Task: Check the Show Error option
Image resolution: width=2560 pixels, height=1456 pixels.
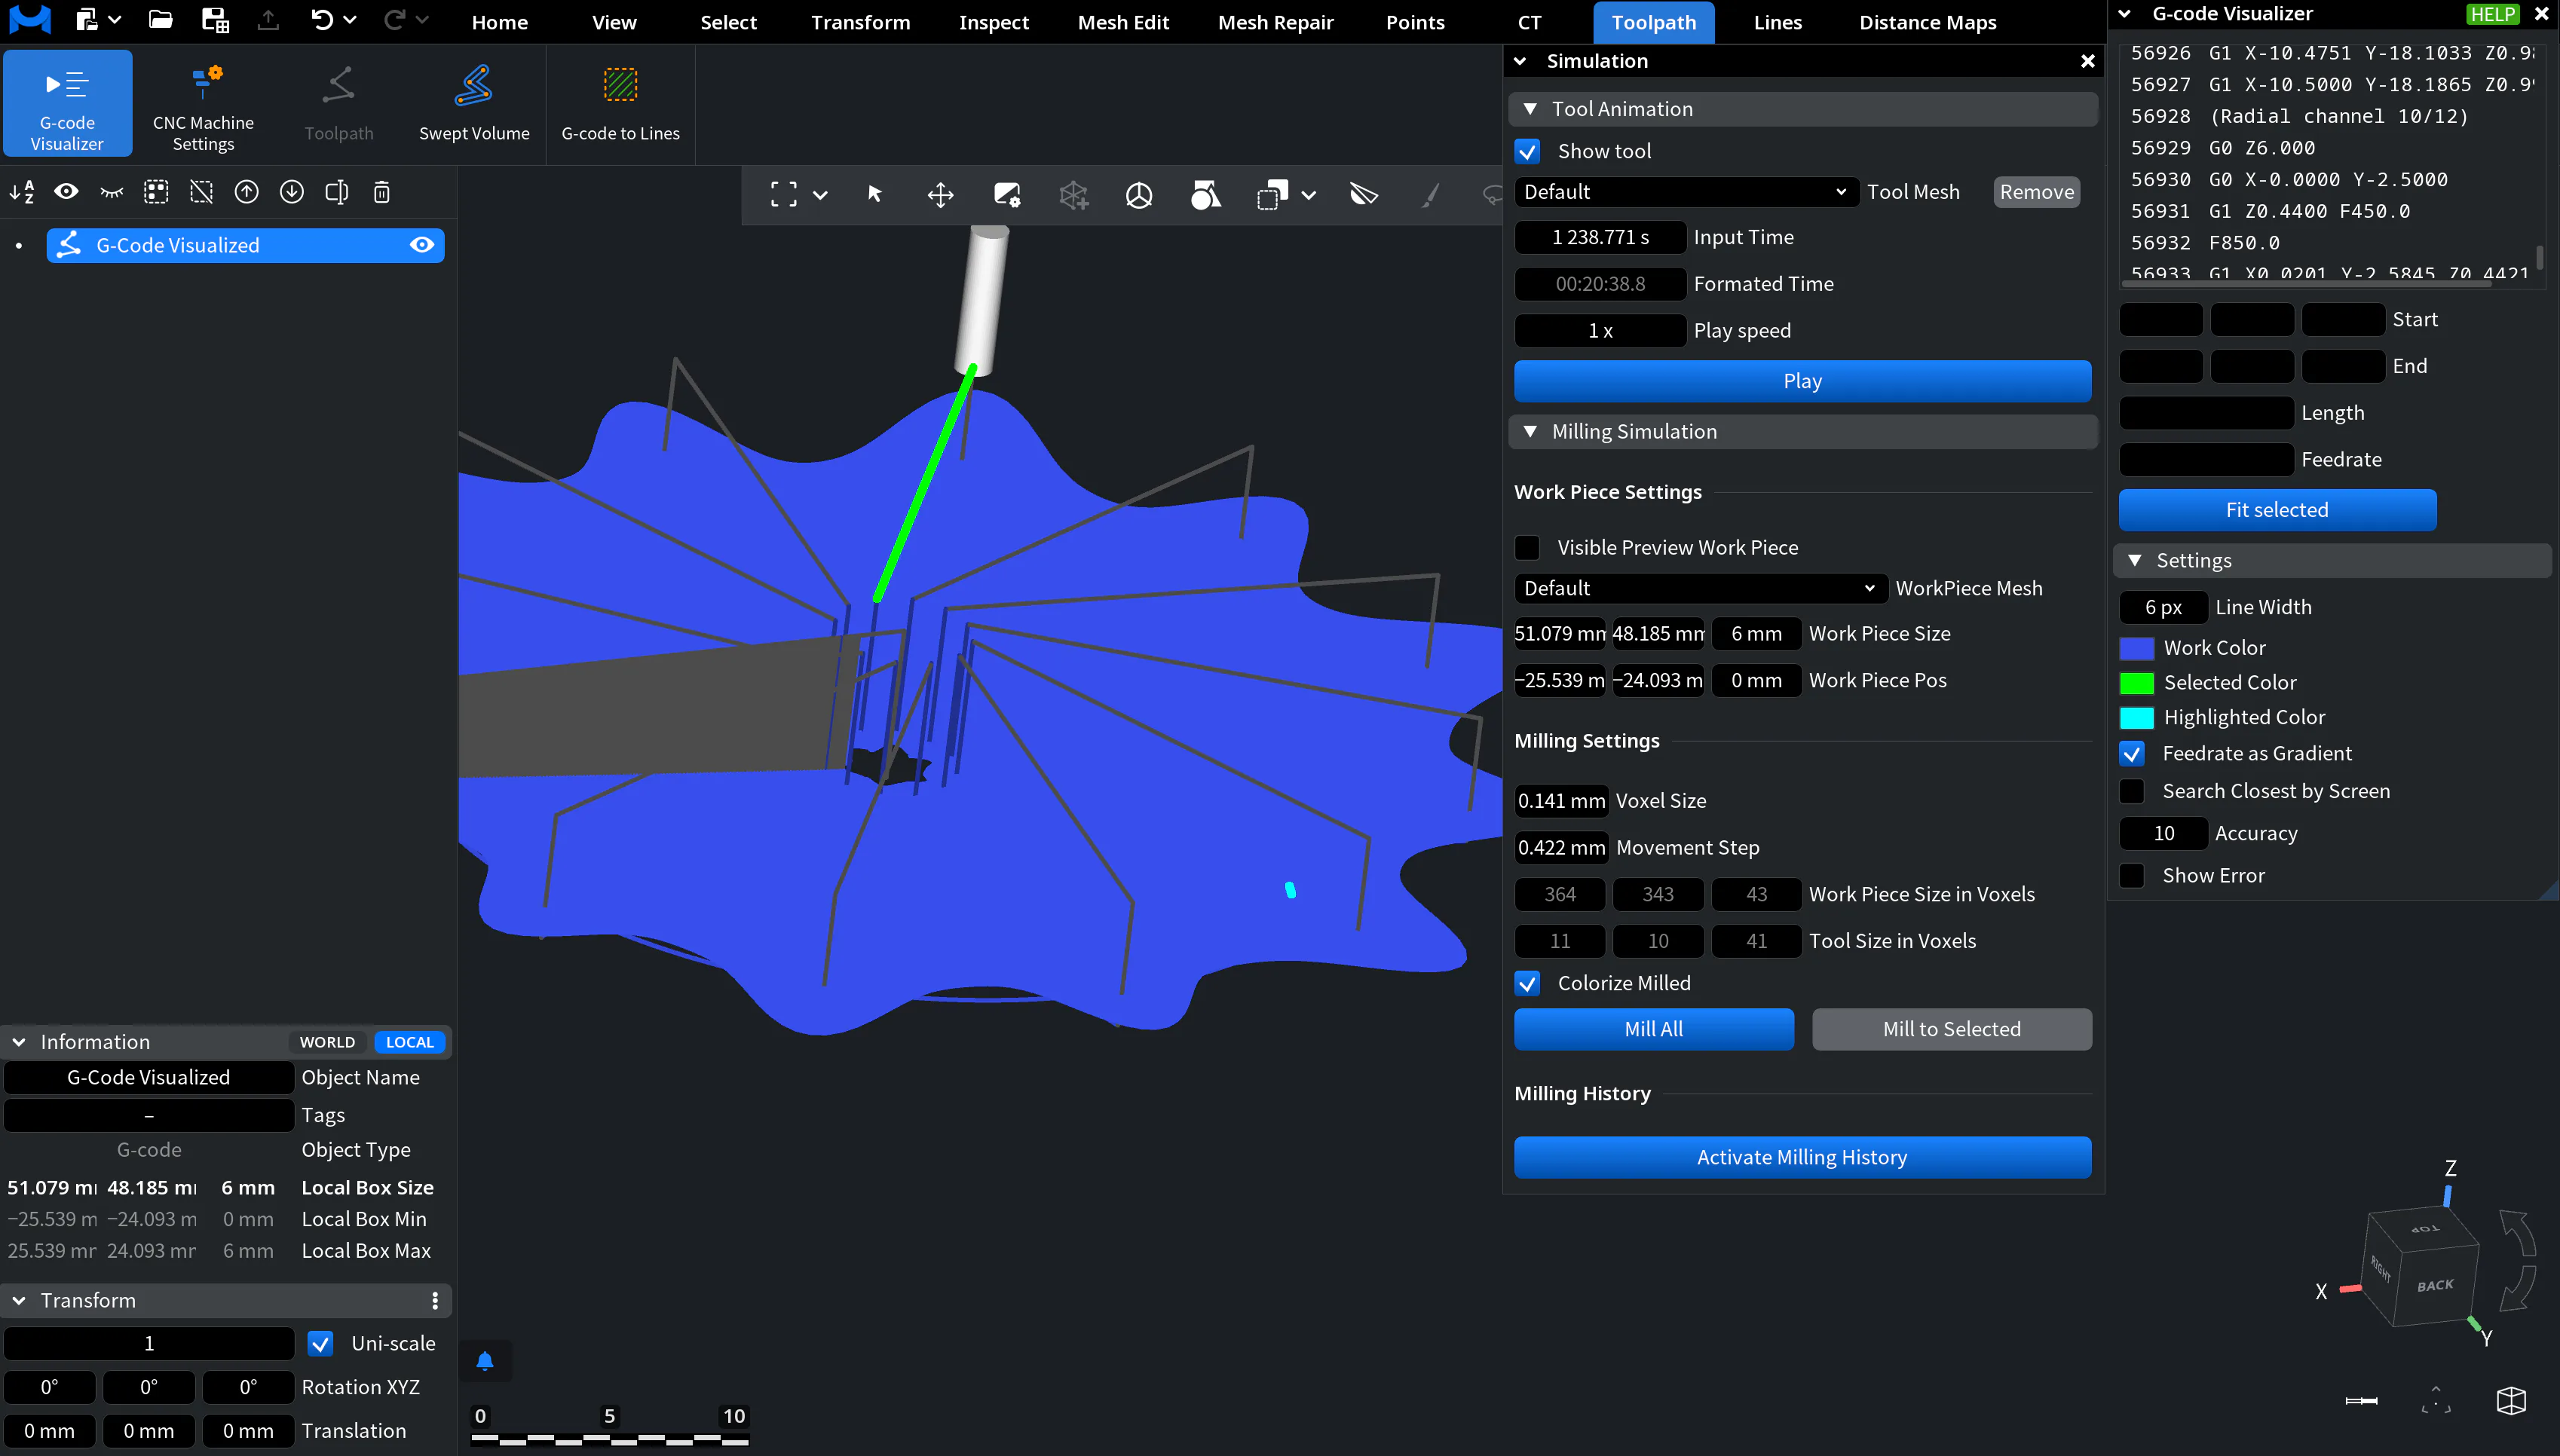Action: [x=2132, y=875]
